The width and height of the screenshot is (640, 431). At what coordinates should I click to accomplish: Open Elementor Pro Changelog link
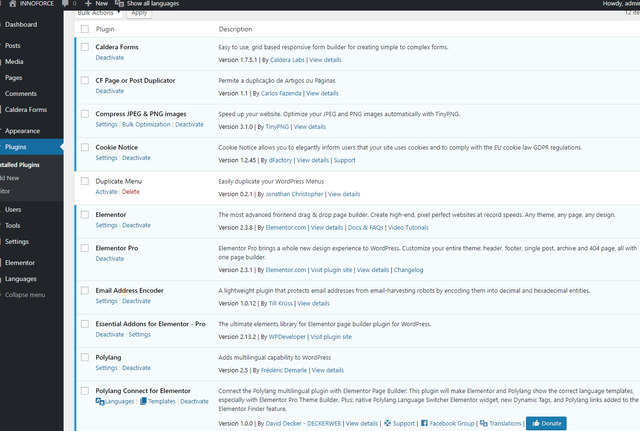tap(408, 270)
